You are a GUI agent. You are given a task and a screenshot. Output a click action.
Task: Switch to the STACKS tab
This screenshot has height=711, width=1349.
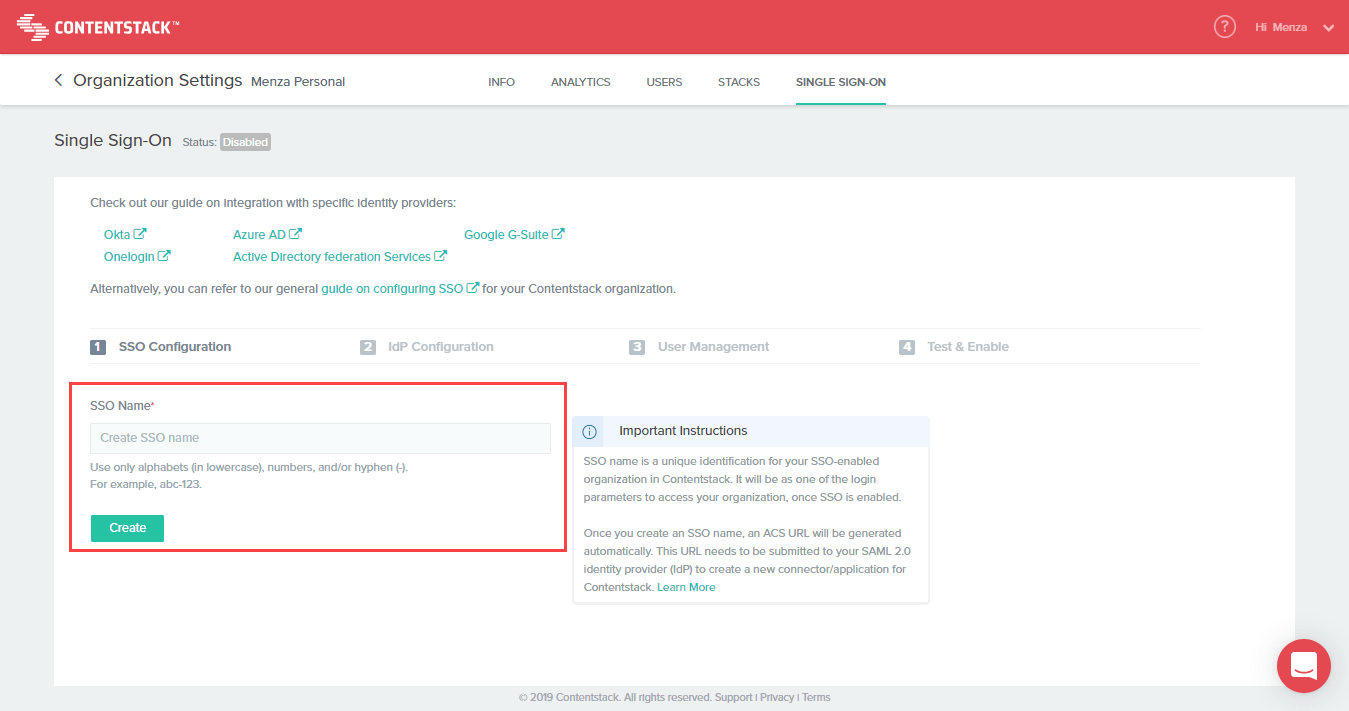[739, 82]
